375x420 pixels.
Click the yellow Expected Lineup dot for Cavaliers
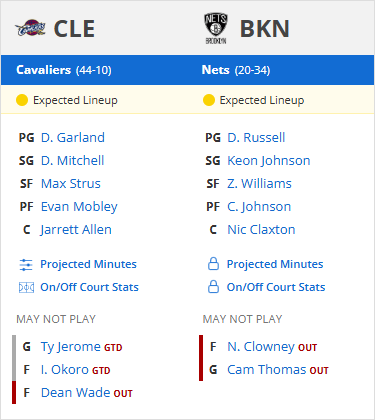click(x=22, y=100)
